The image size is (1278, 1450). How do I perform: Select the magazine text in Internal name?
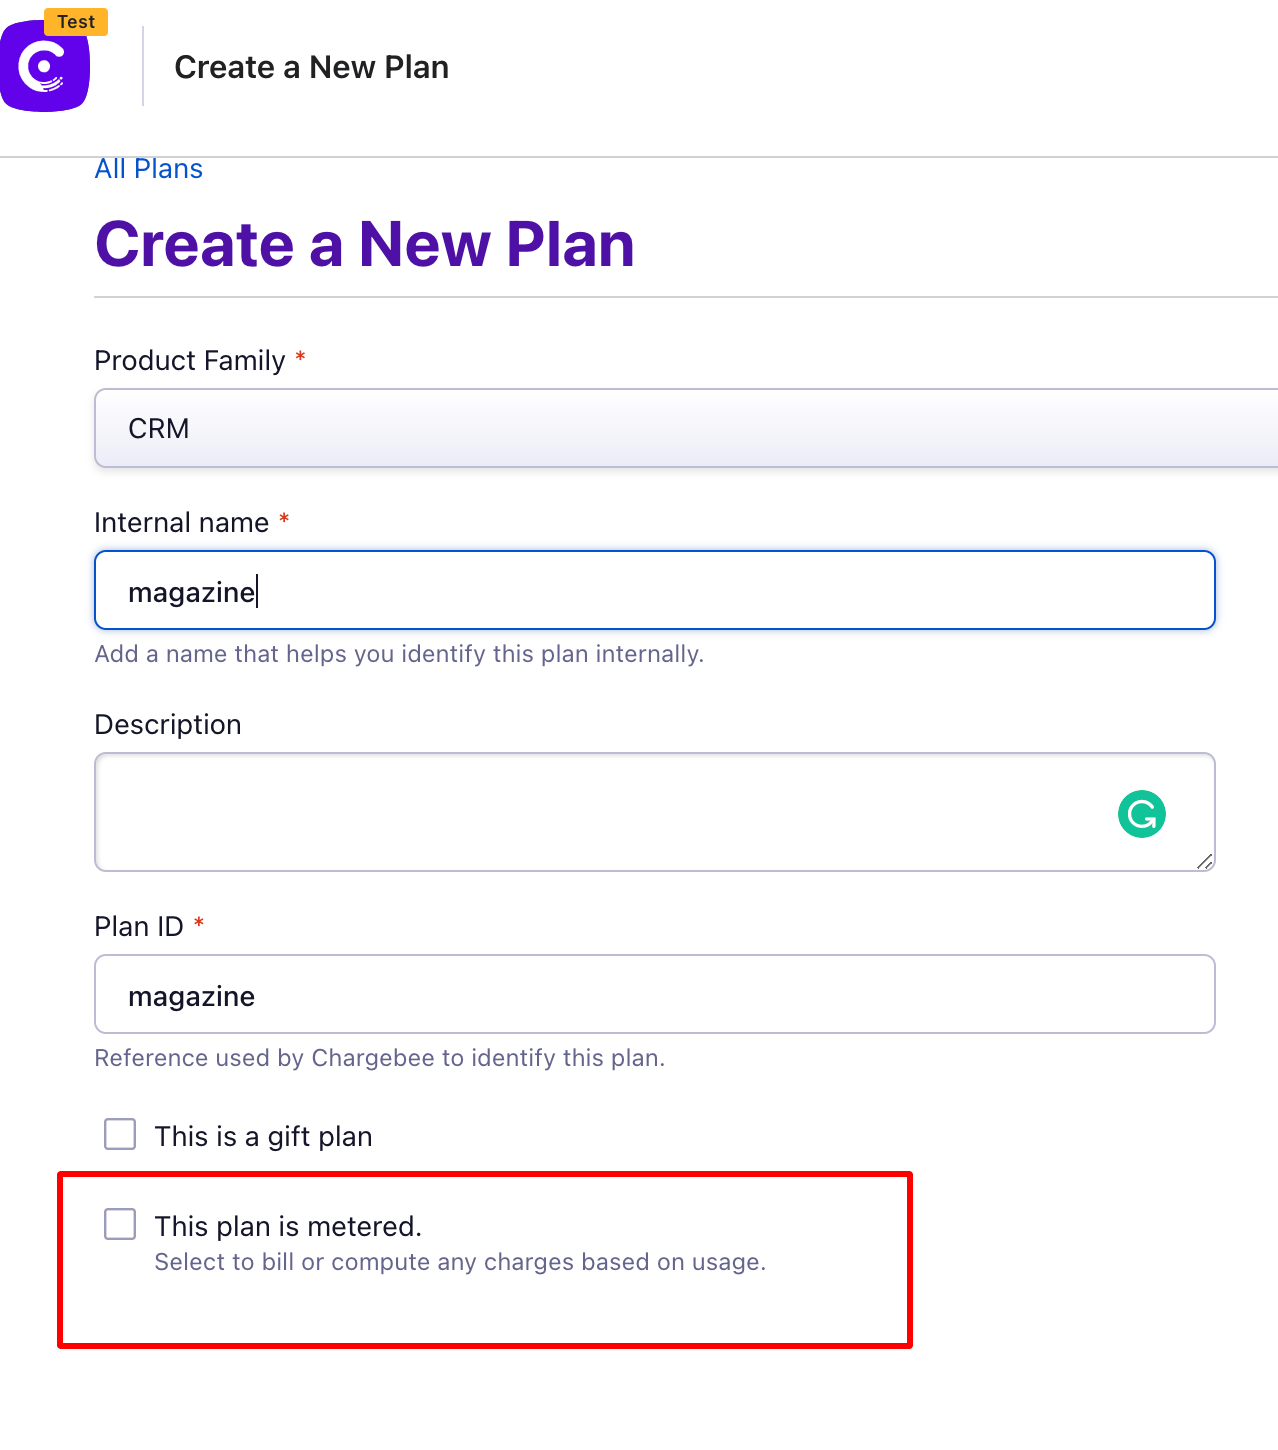point(192,590)
